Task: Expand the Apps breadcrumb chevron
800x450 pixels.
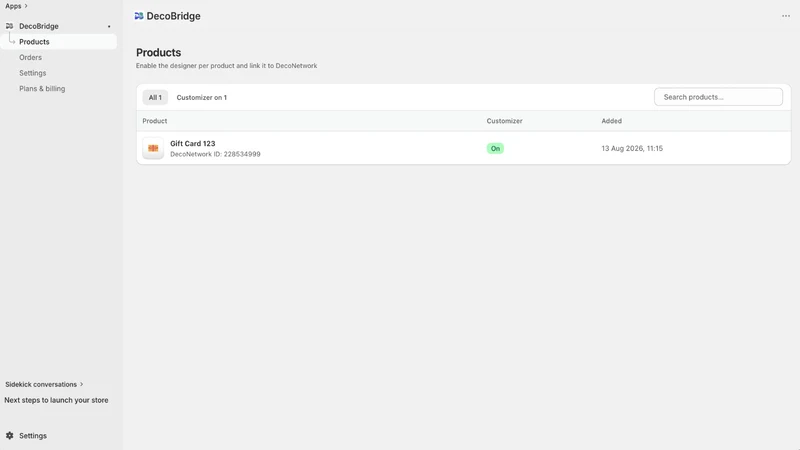Action: coord(26,6)
